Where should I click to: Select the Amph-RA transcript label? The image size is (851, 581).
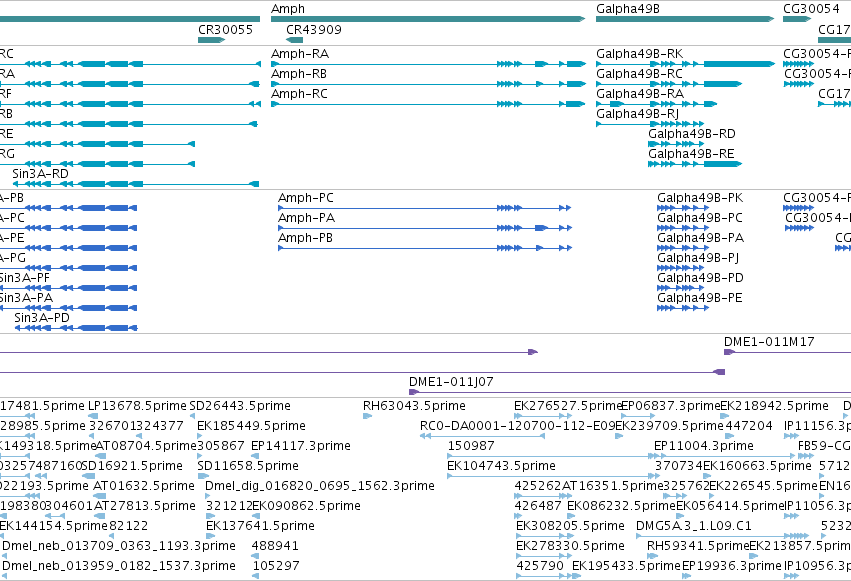300,54
